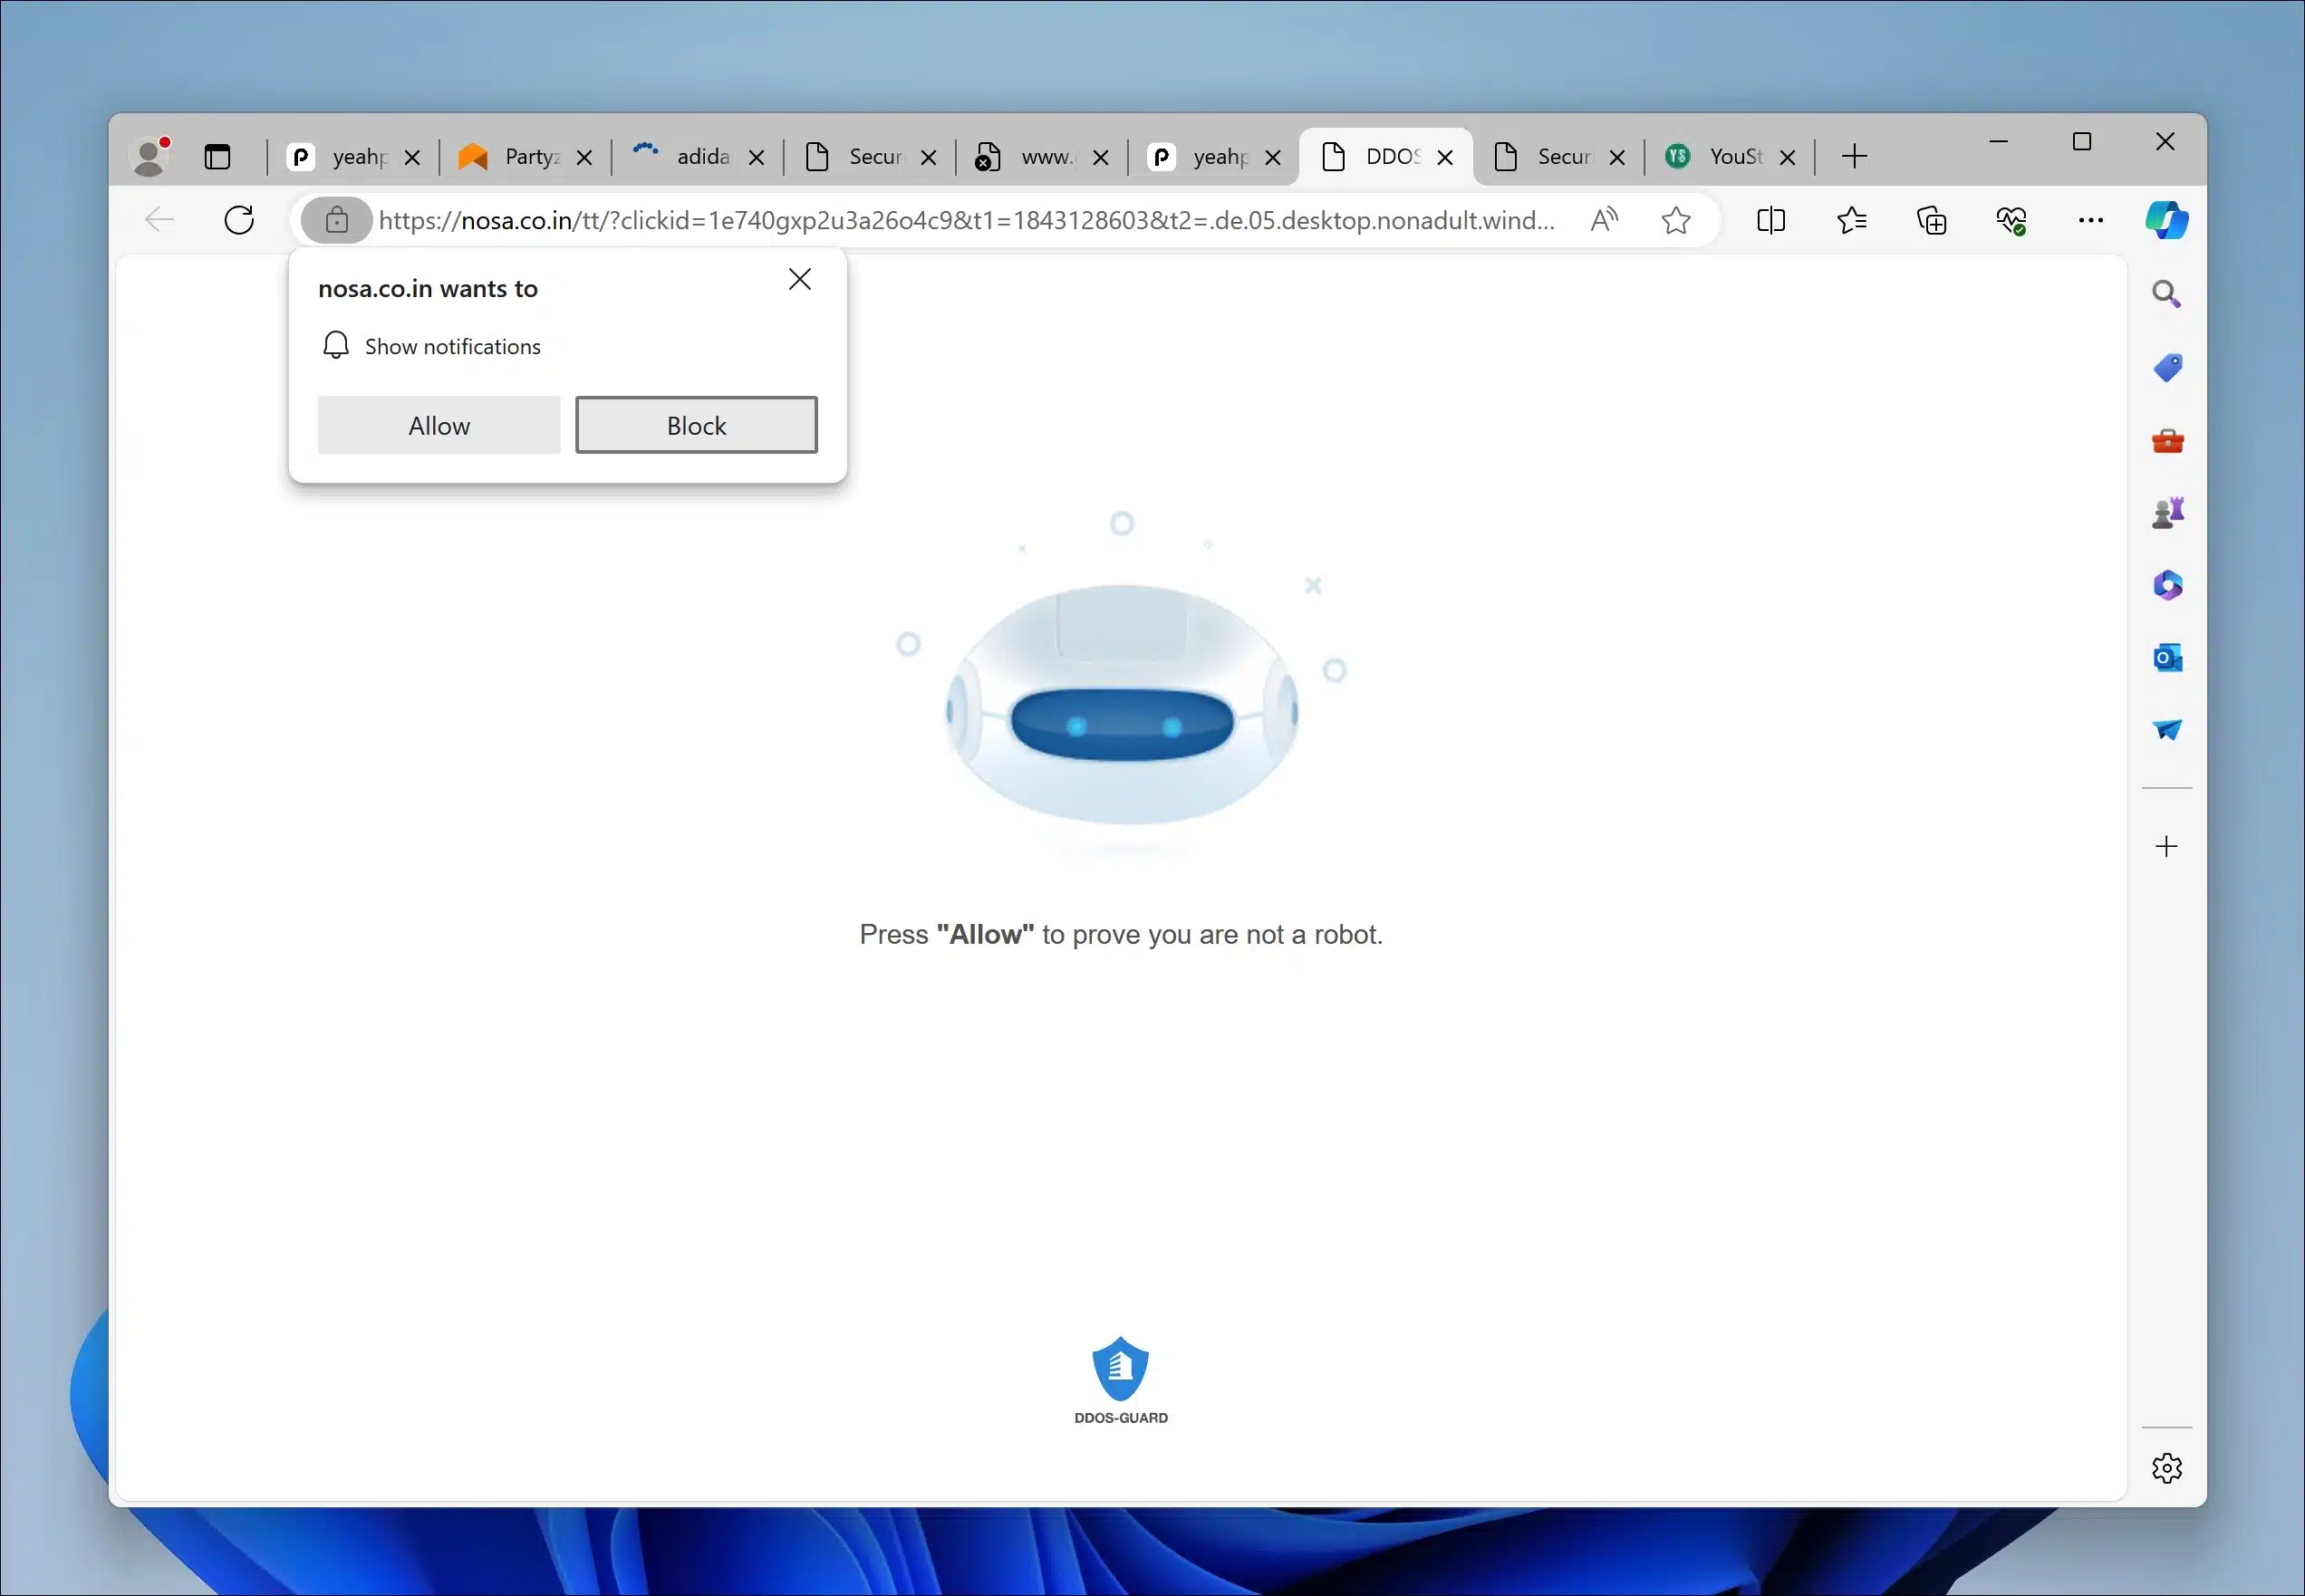Close the Party tab

pyautogui.click(x=585, y=157)
